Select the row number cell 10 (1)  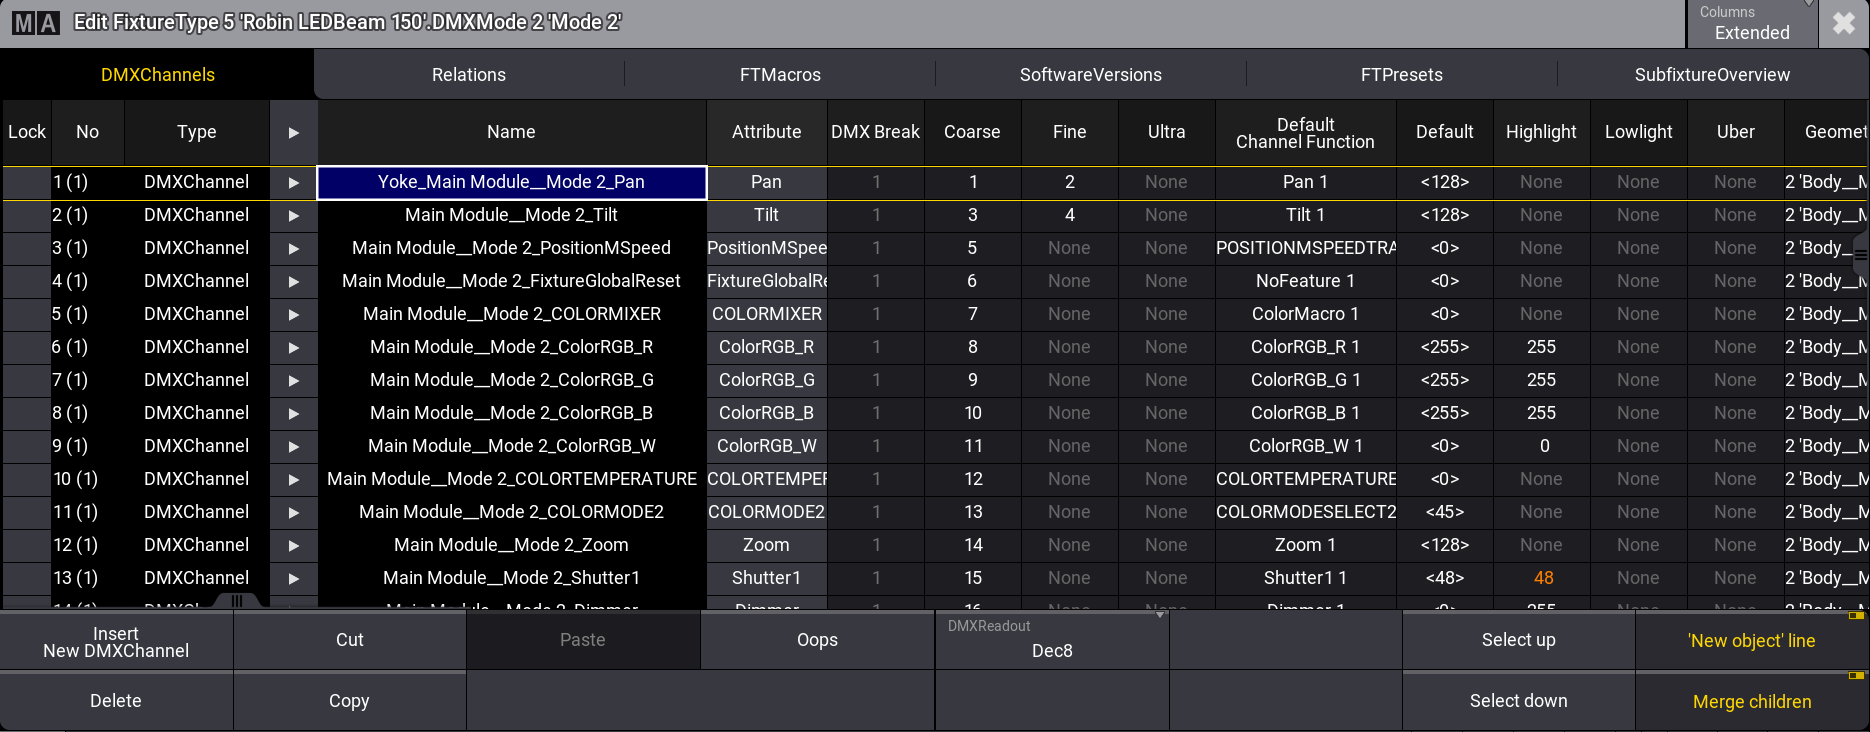[87, 479]
